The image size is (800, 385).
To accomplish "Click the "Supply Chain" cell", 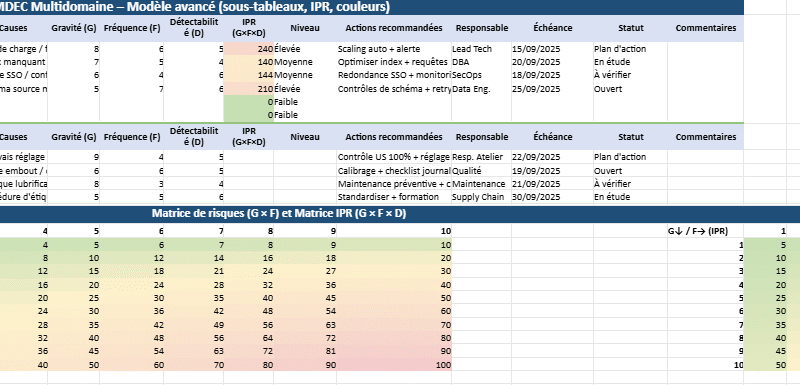I will 481,197.
